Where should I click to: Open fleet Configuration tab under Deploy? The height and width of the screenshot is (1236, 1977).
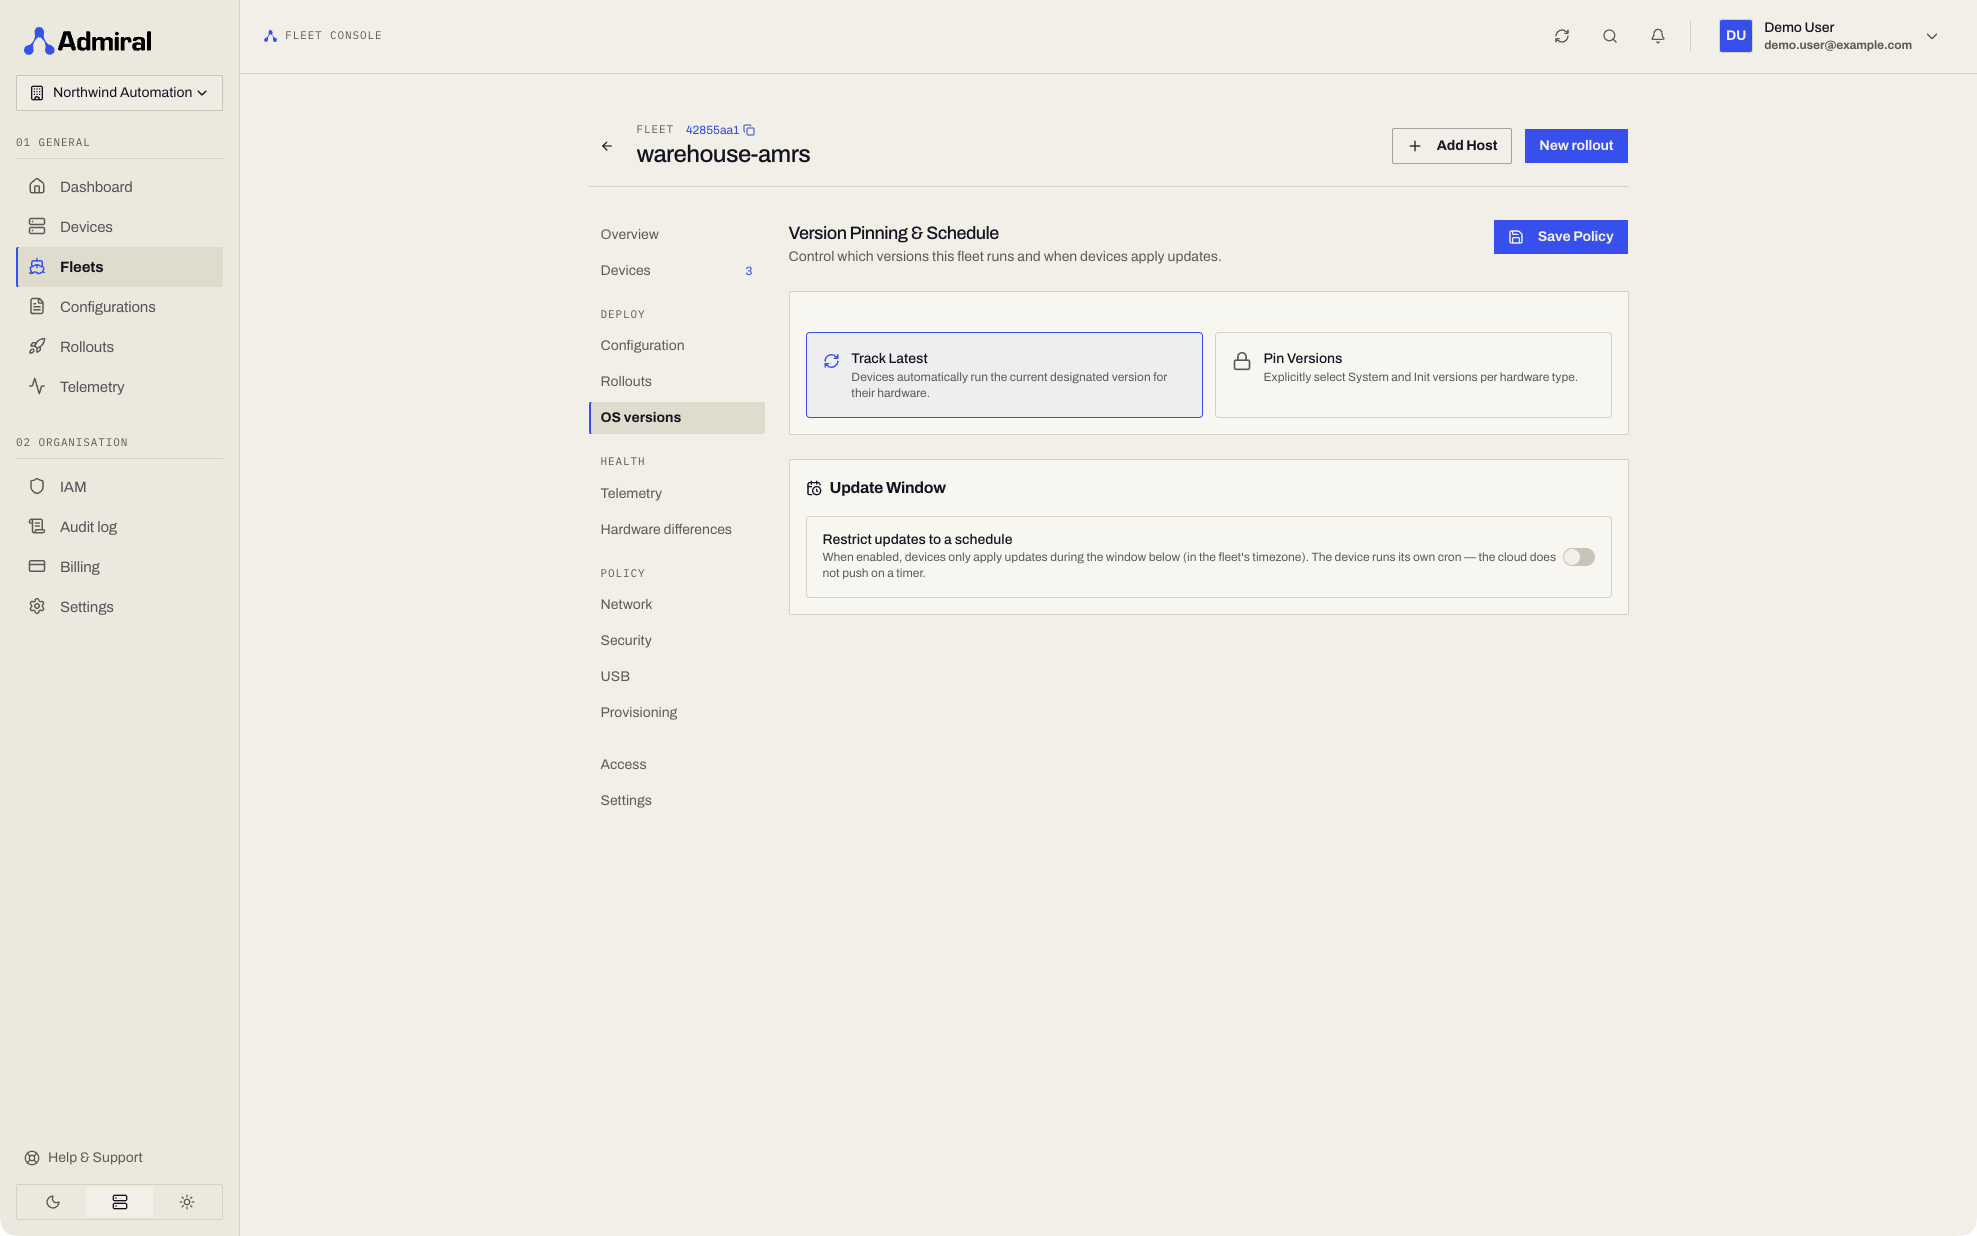677,345
